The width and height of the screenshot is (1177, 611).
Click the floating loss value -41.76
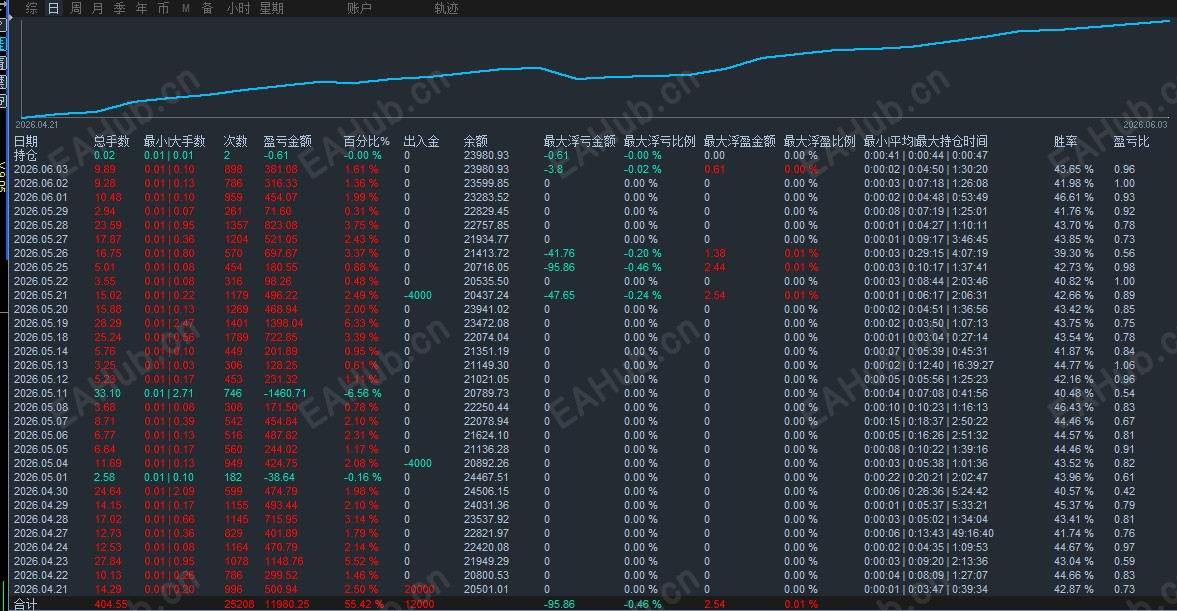click(x=559, y=254)
